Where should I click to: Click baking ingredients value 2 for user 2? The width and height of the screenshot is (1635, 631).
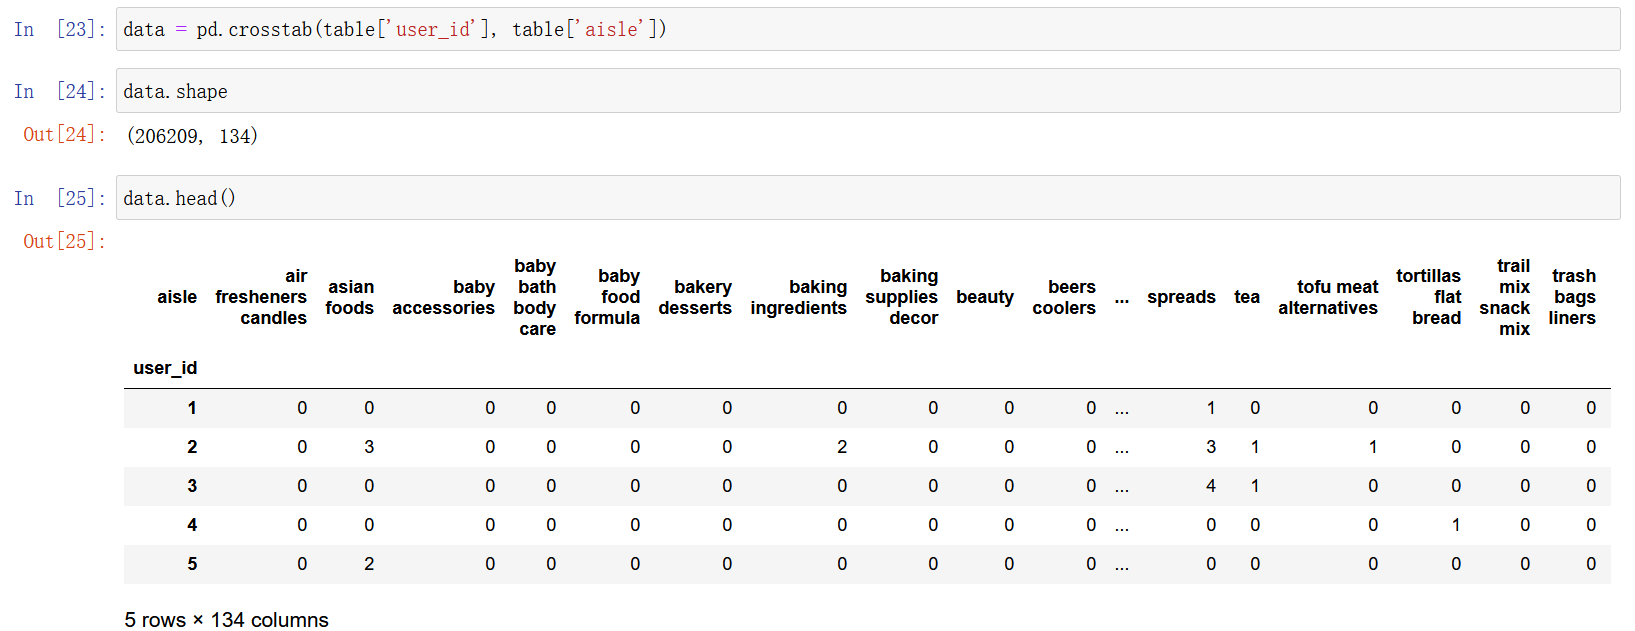pyautogui.click(x=842, y=447)
